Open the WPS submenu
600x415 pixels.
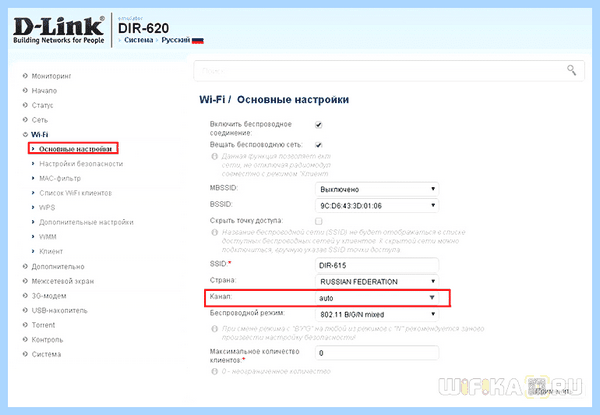(x=47, y=208)
